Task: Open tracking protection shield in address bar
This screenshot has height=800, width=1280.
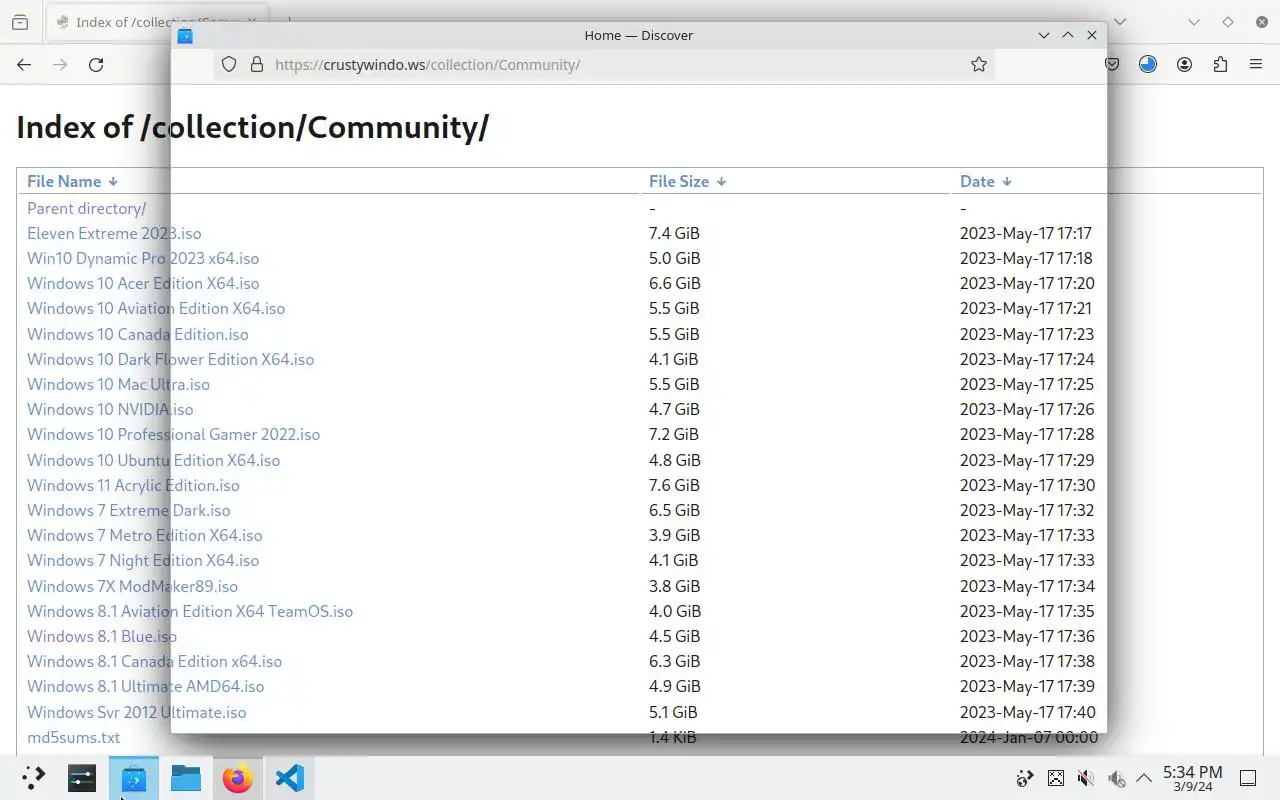Action: tap(229, 64)
